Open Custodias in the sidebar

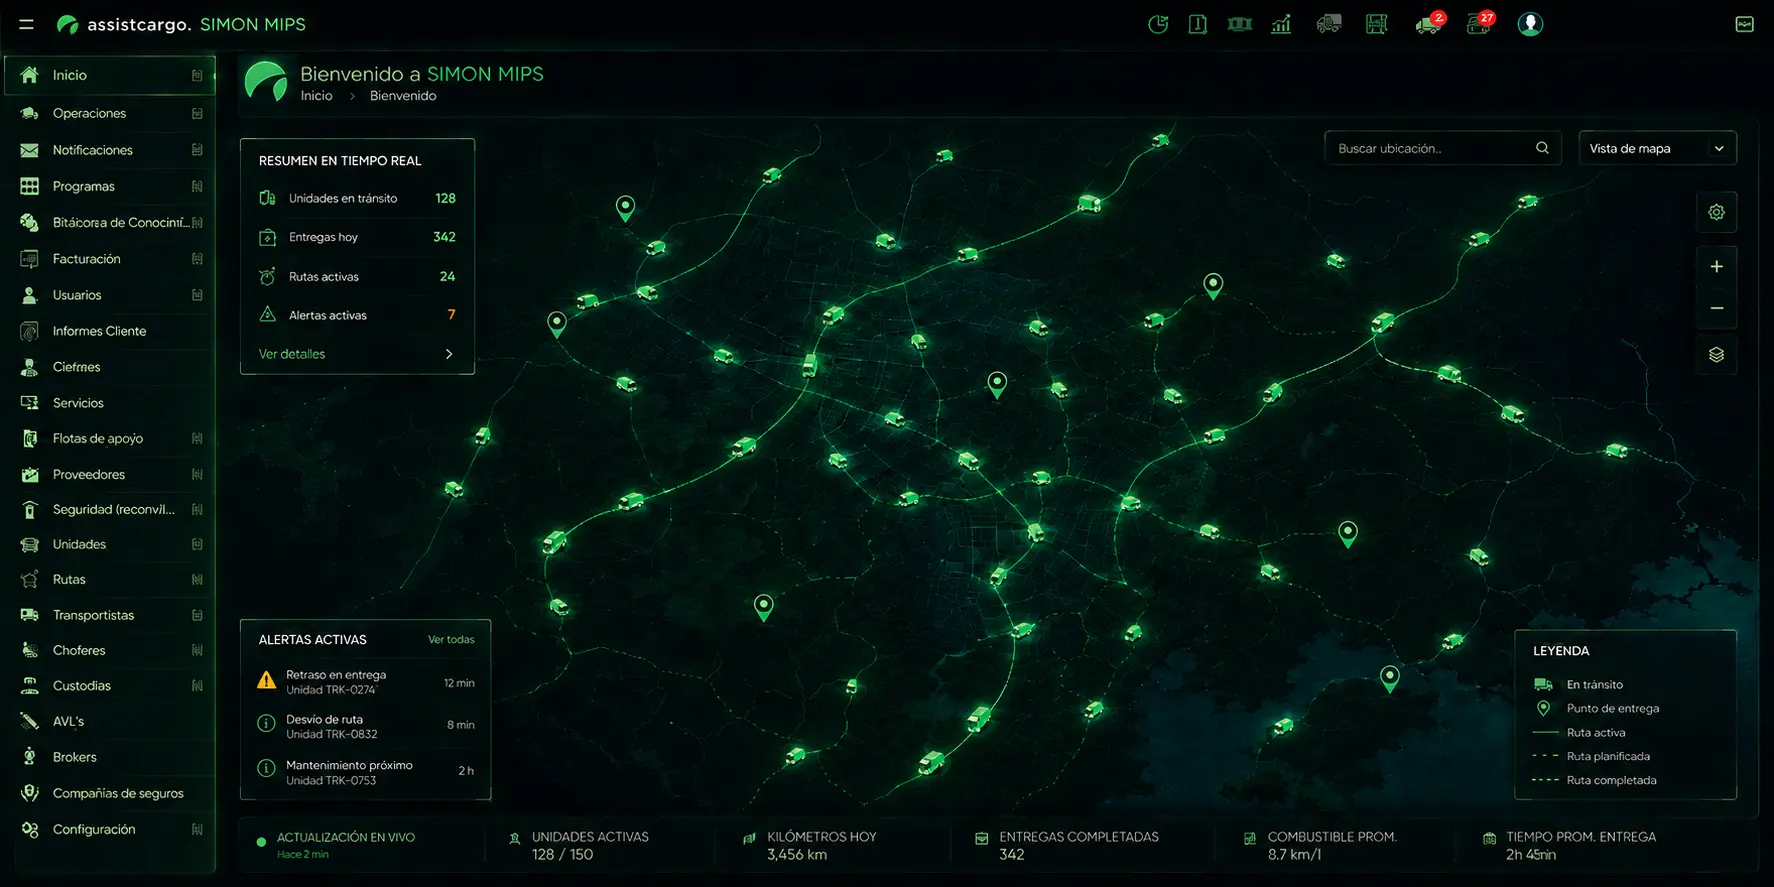(110, 686)
